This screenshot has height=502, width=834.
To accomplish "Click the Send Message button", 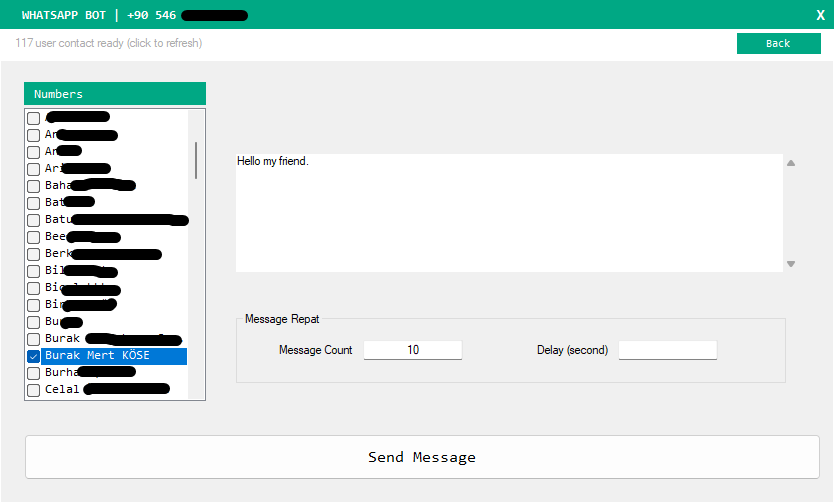I will [x=422, y=457].
